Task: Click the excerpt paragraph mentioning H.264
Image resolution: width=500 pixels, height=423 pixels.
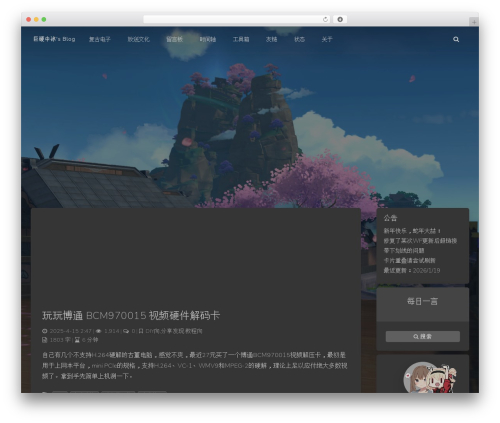Action: tap(195, 365)
